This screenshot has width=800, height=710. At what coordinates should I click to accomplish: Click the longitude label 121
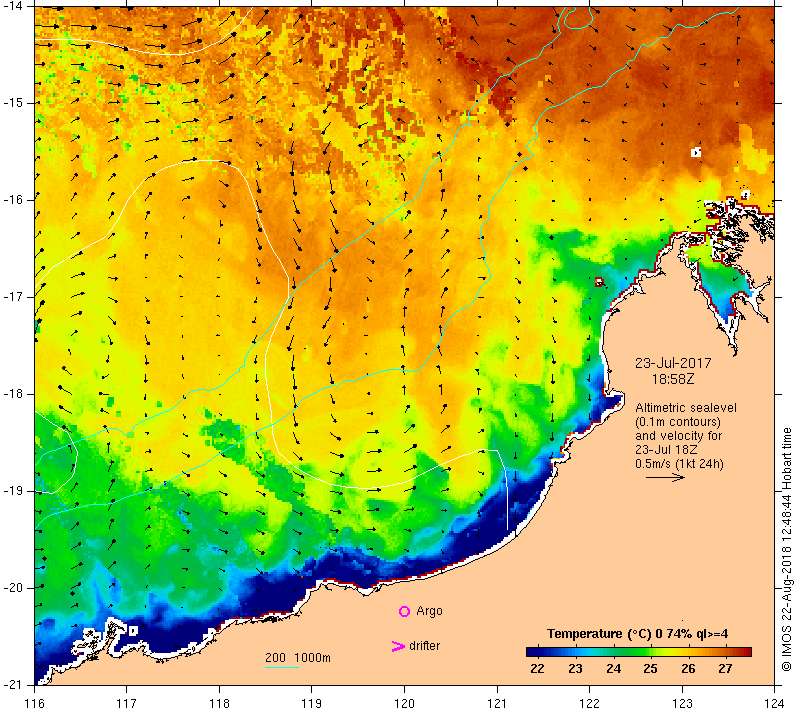[497, 703]
